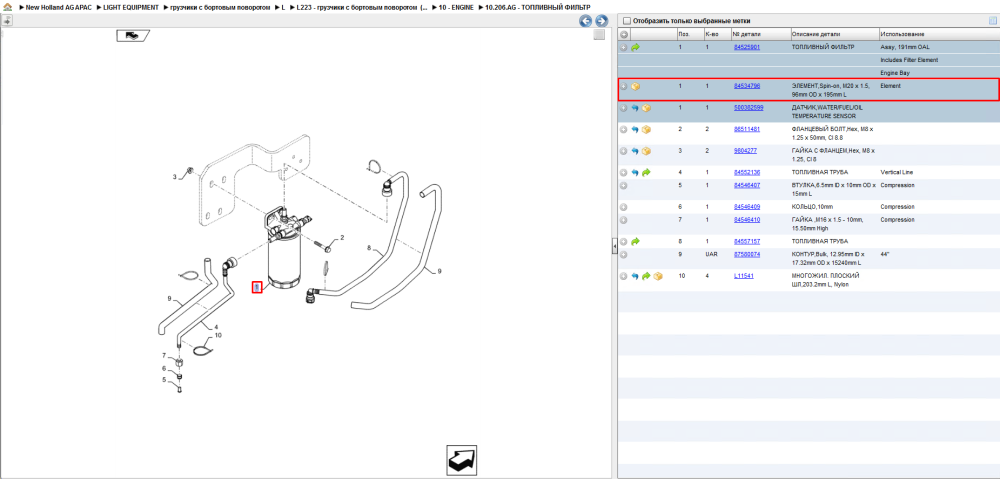Viewport: 1000px width, 479px height.
Task: Expand row plus for part 86511481
Action: [x=624, y=129]
